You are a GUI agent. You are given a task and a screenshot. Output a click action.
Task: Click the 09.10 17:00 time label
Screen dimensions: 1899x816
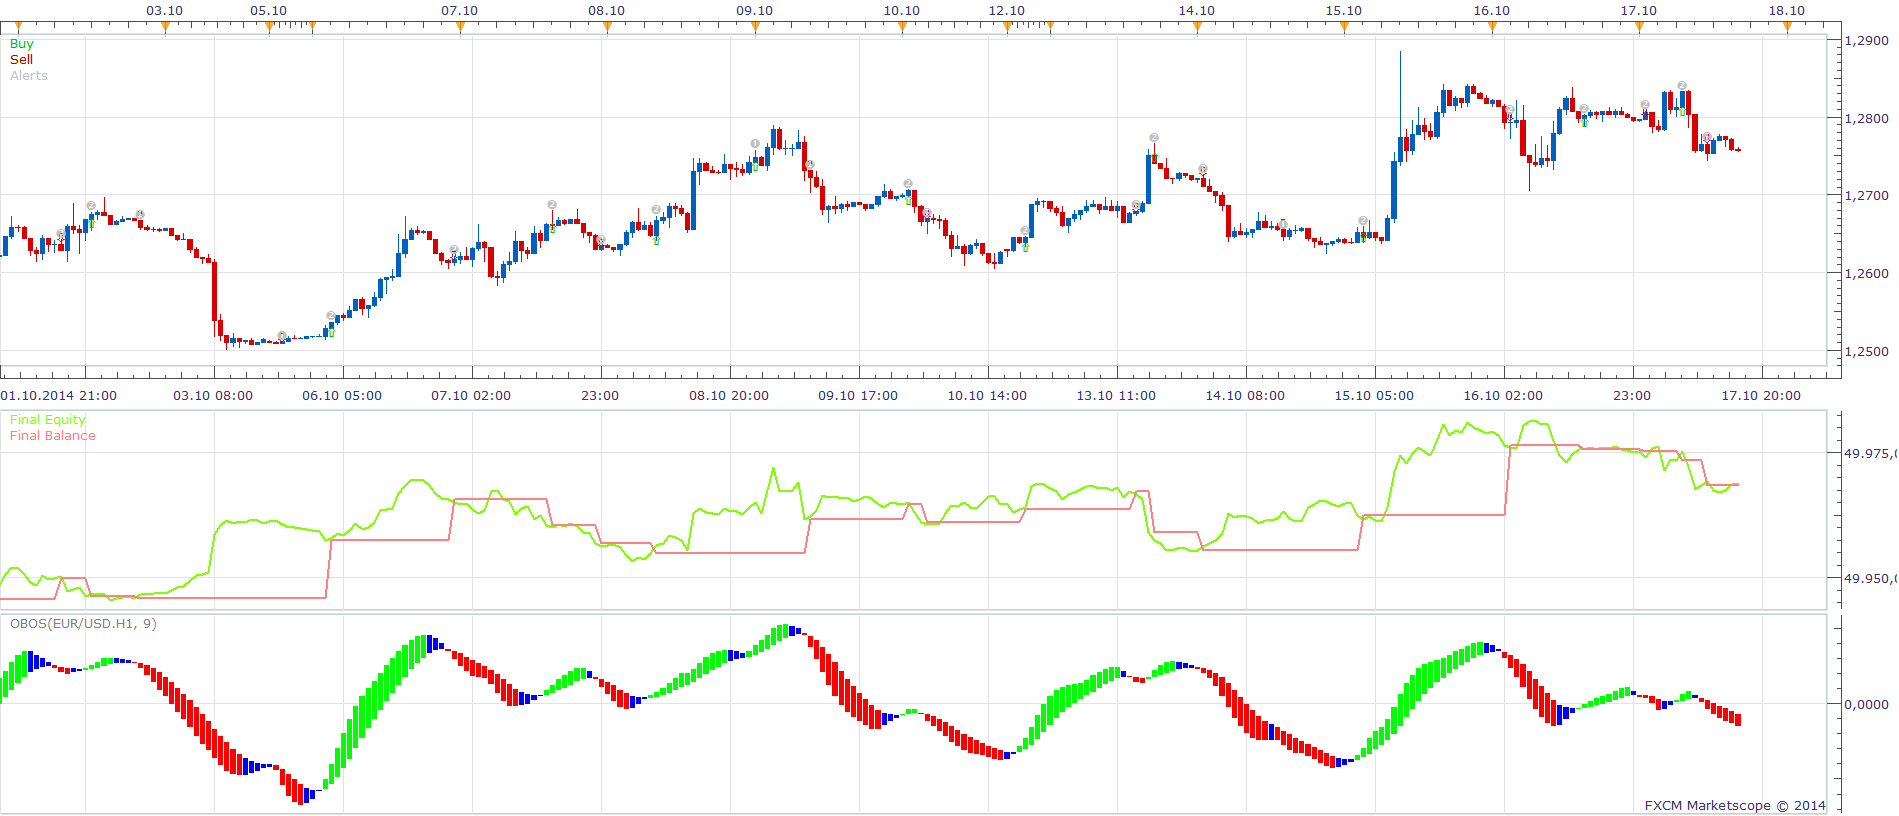(858, 396)
